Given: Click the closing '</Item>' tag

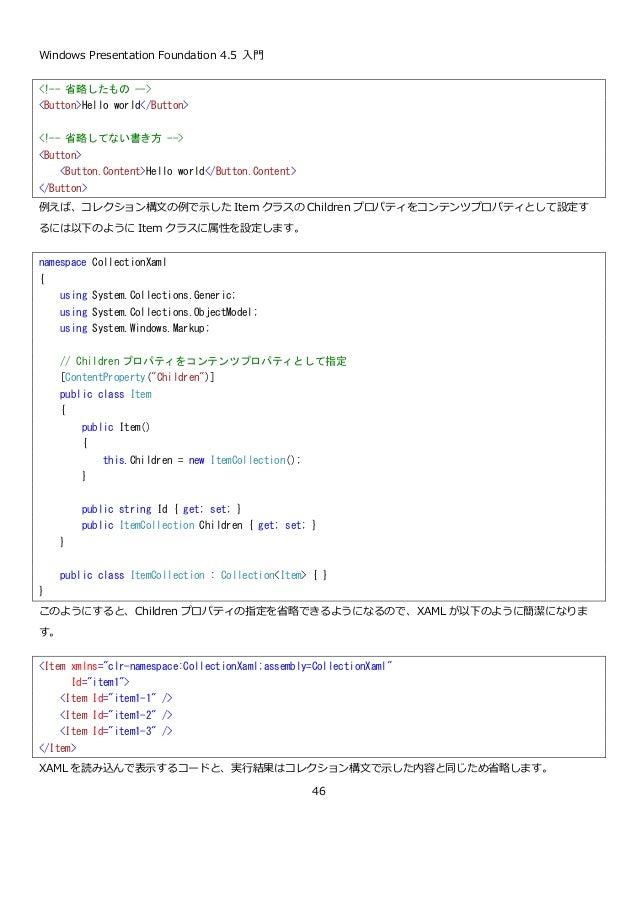Looking at the screenshot, I should tap(58, 748).
